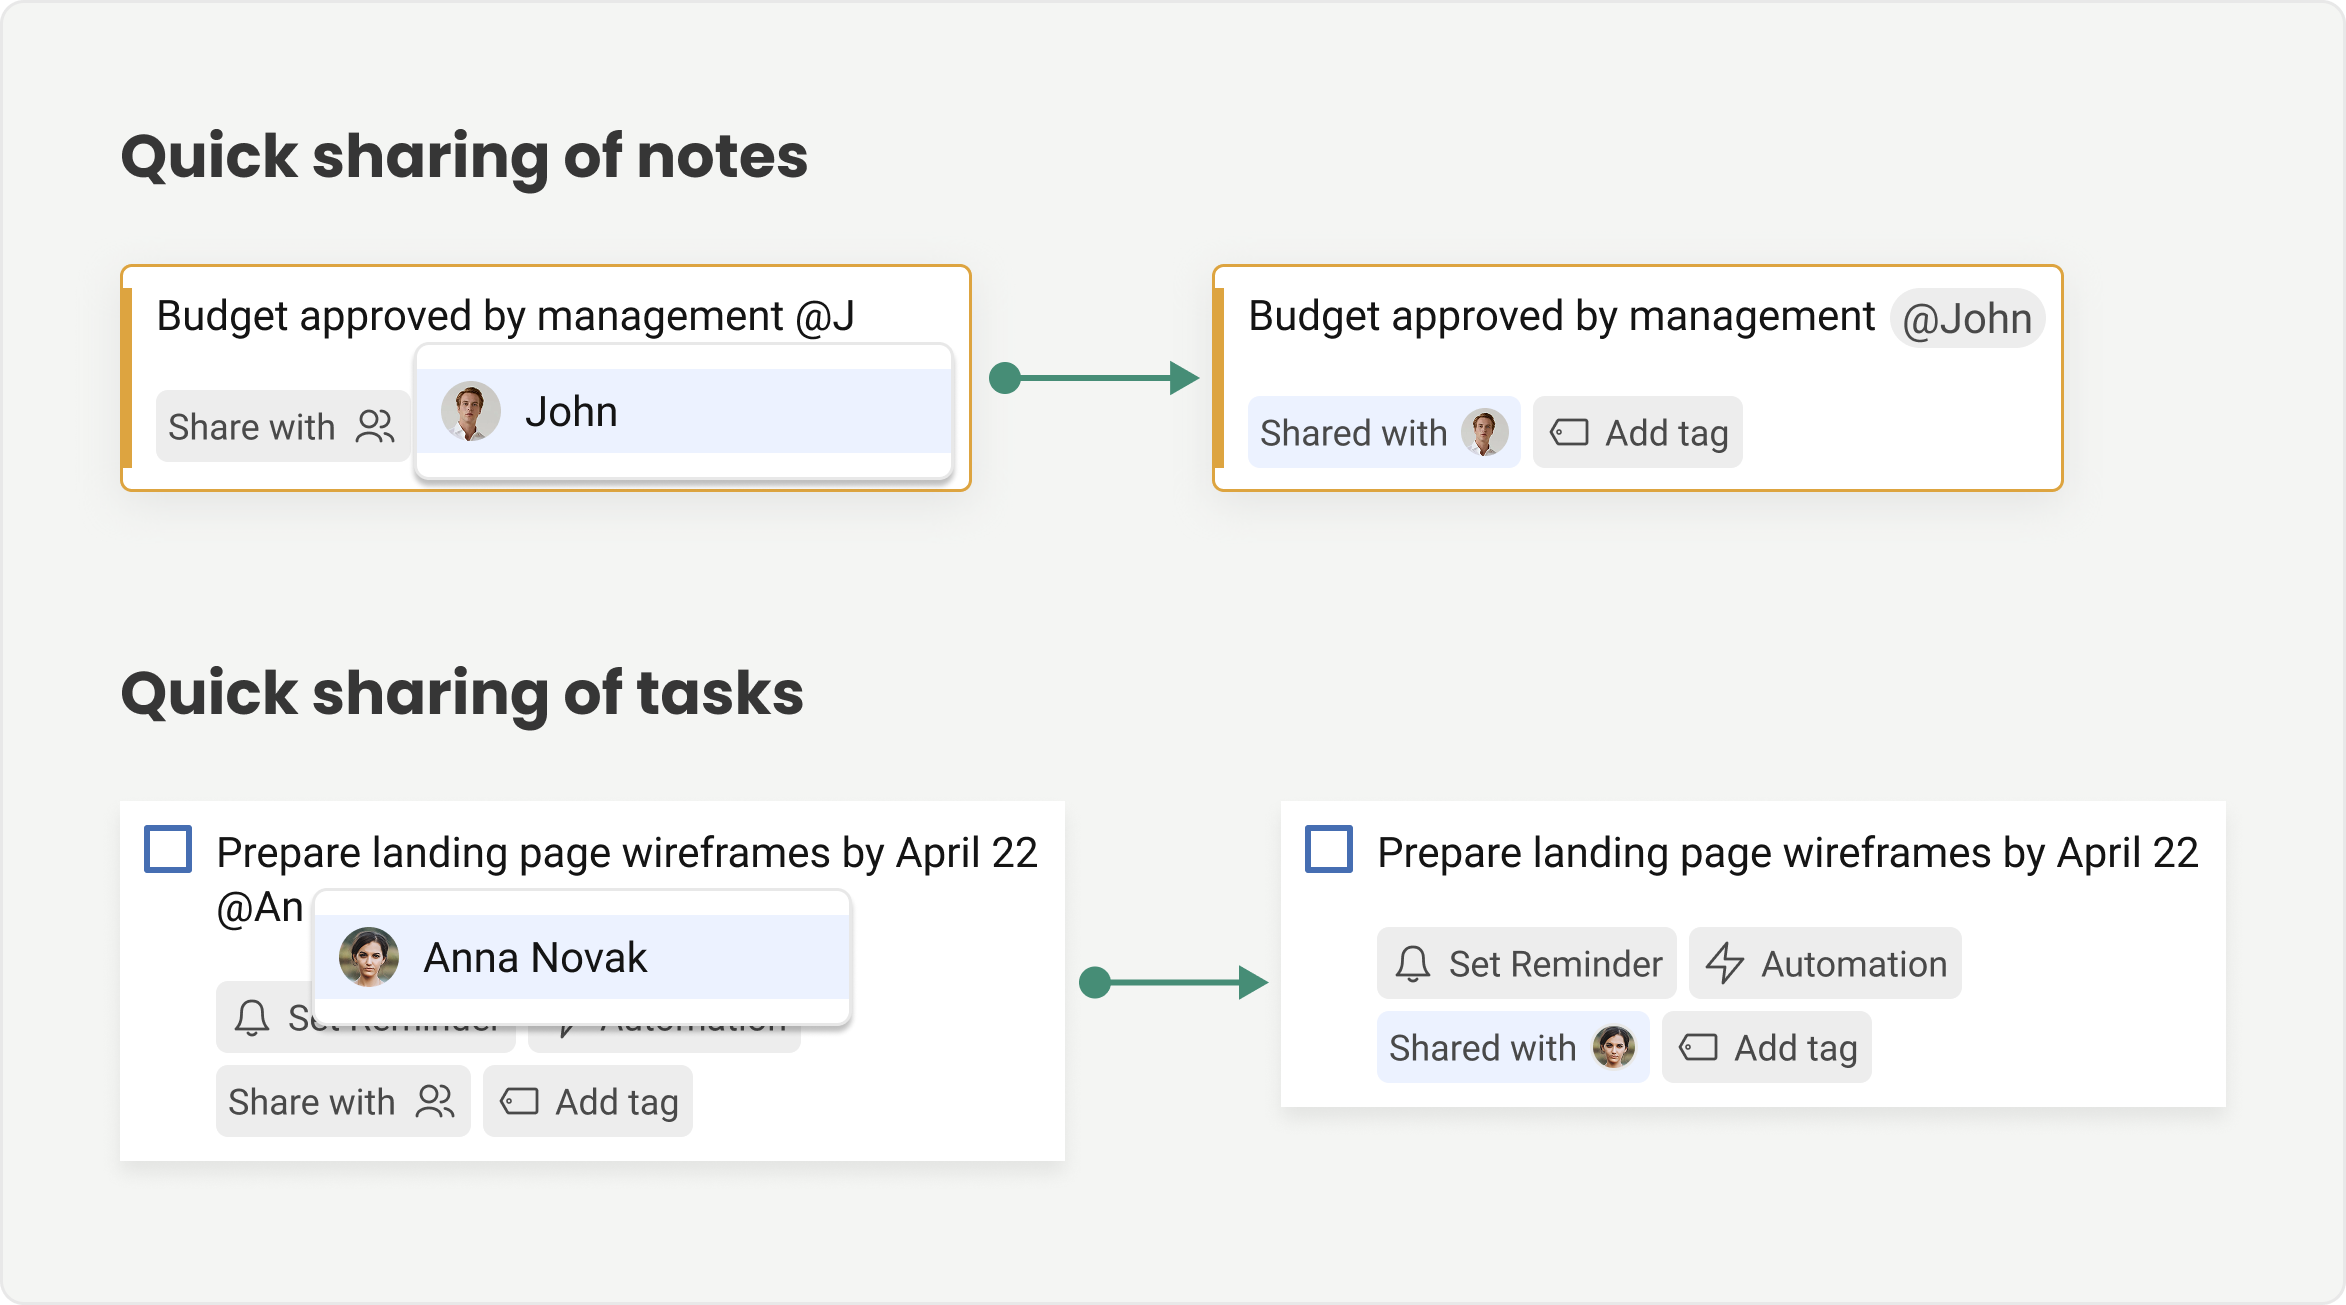Click the note text Budget approved by management @J
The image size is (2346, 1305).
(506, 316)
